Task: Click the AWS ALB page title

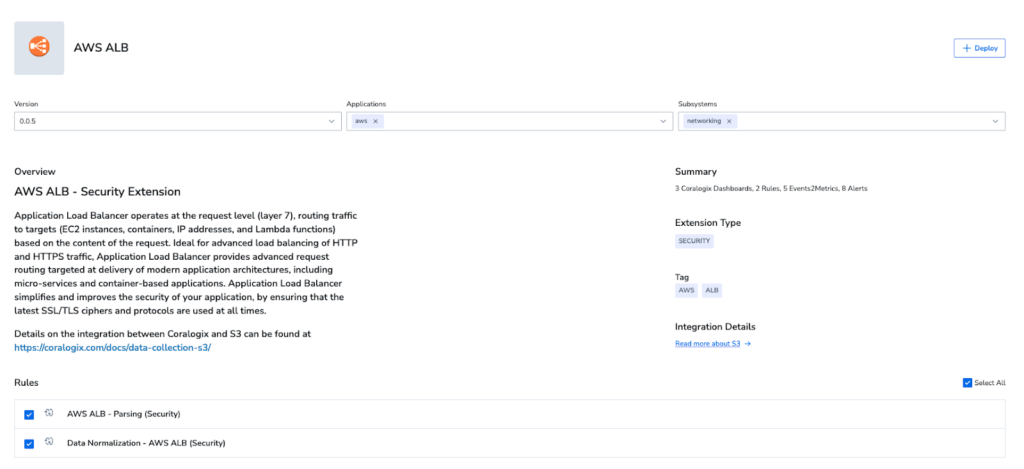Action: (x=101, y=48)
